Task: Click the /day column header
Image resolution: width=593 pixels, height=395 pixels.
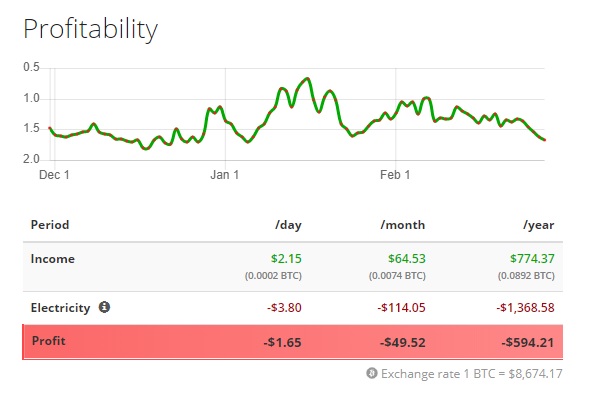Action: (288, 225)
